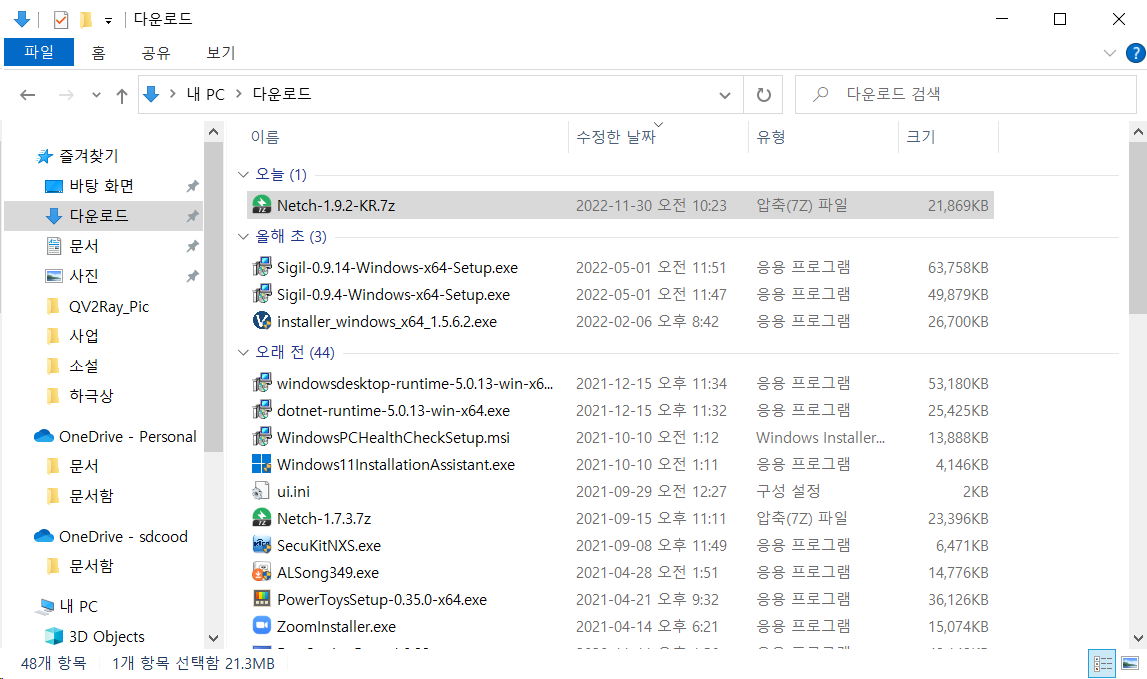The height and width of the screenshot is (679, 1147).
Task: Switch to large thumbnails view icon
Action: coord(1130,663)
